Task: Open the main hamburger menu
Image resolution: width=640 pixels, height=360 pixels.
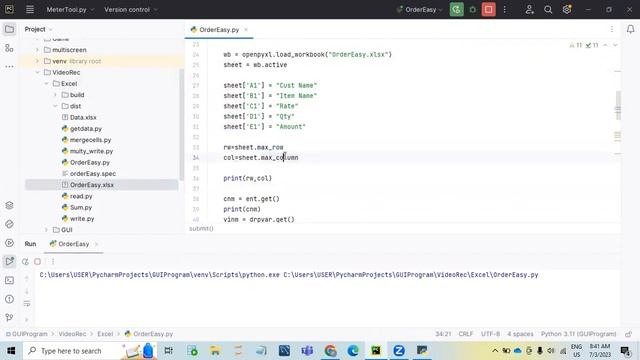Action: pos(30,9)
